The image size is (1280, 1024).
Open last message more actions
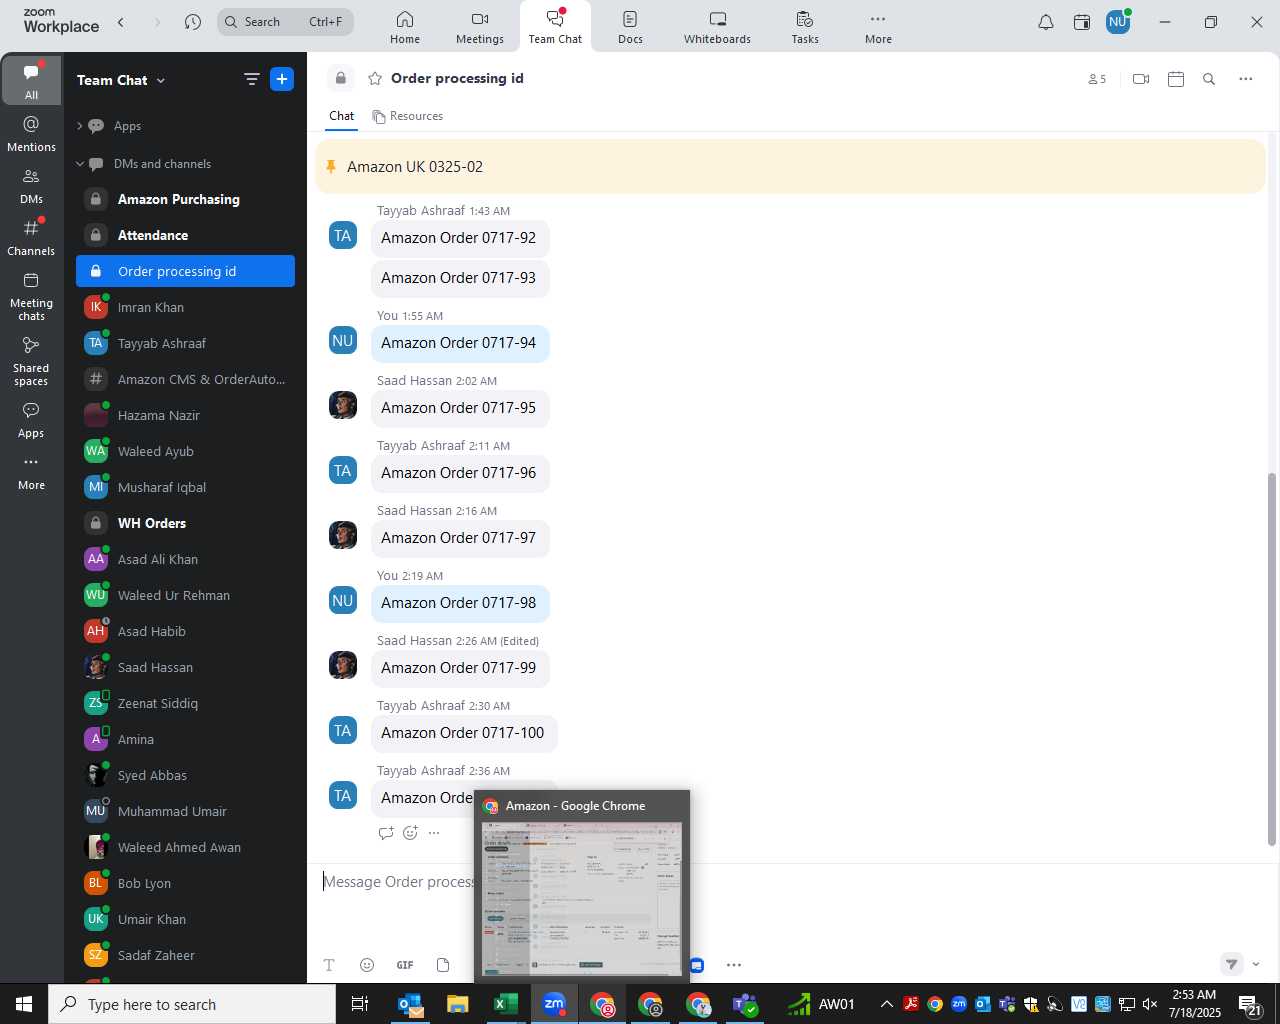(434, 832)
